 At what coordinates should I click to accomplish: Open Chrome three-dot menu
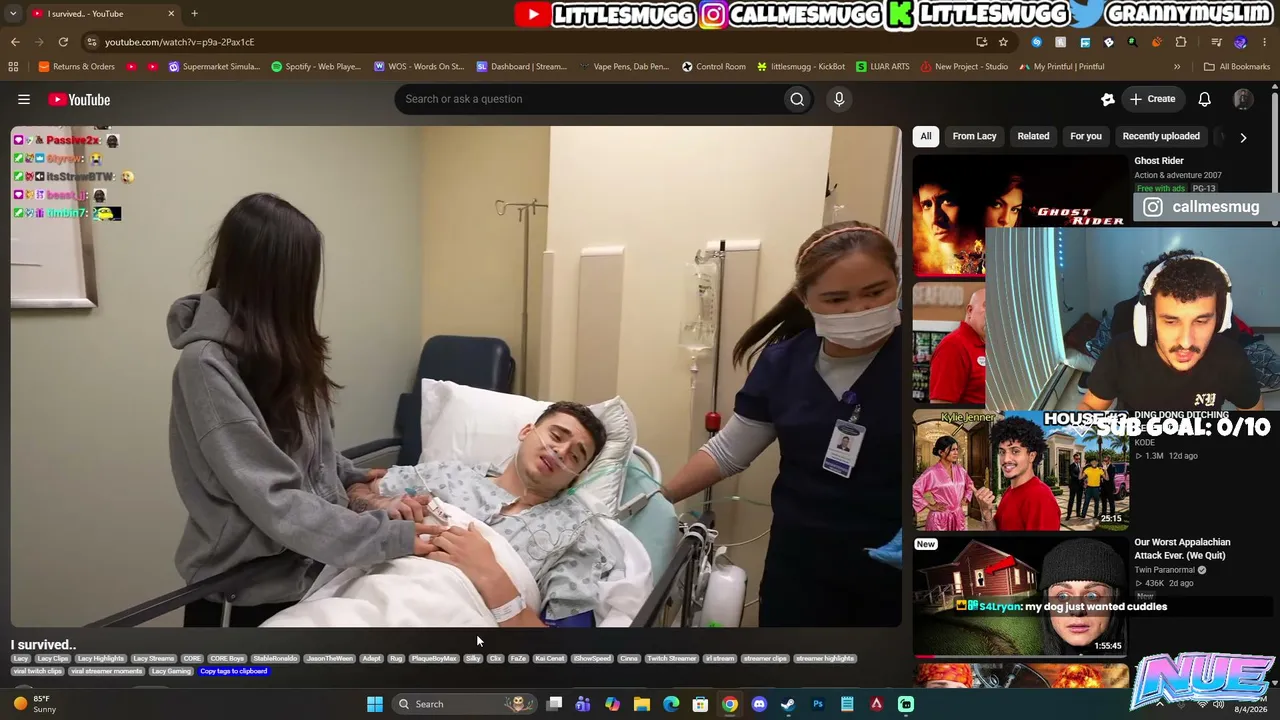(1265, 42)
